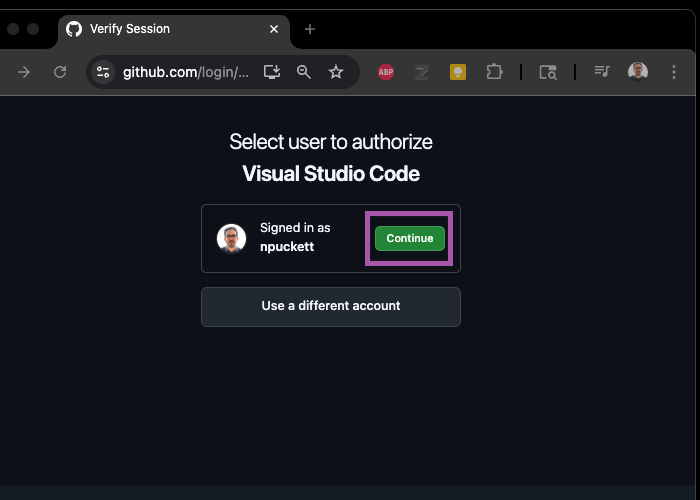
Task: Open the zoom magnifier icon
Action: 304,72
